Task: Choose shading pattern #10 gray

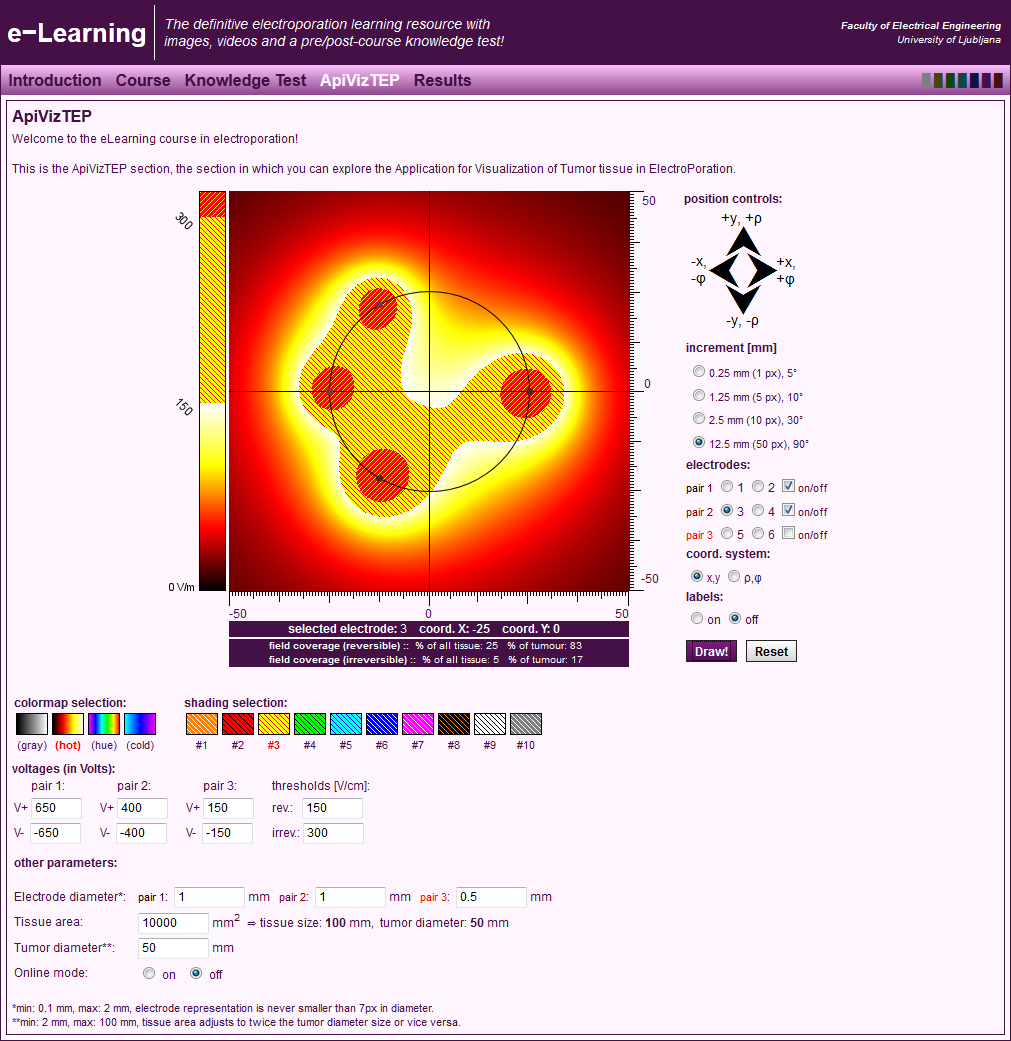Action: 526,724
